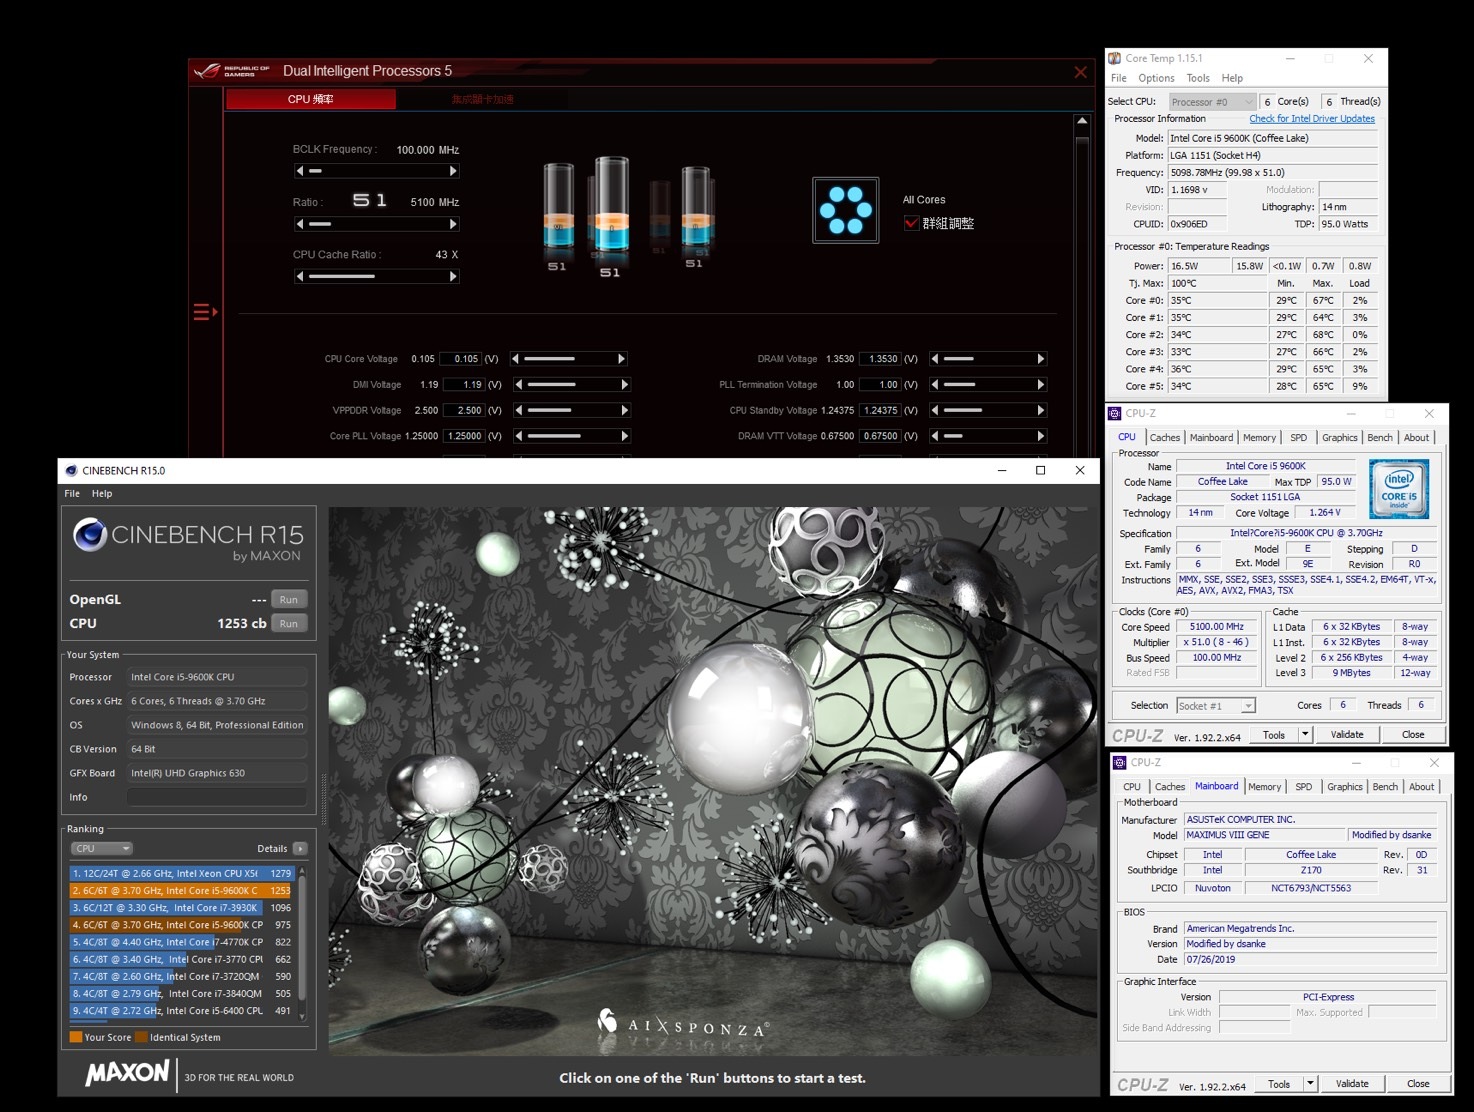
Task: Open the Tools dropdown arrow in upper CPU-Z
Action: pyautogui.click(x=1305, y=734)
